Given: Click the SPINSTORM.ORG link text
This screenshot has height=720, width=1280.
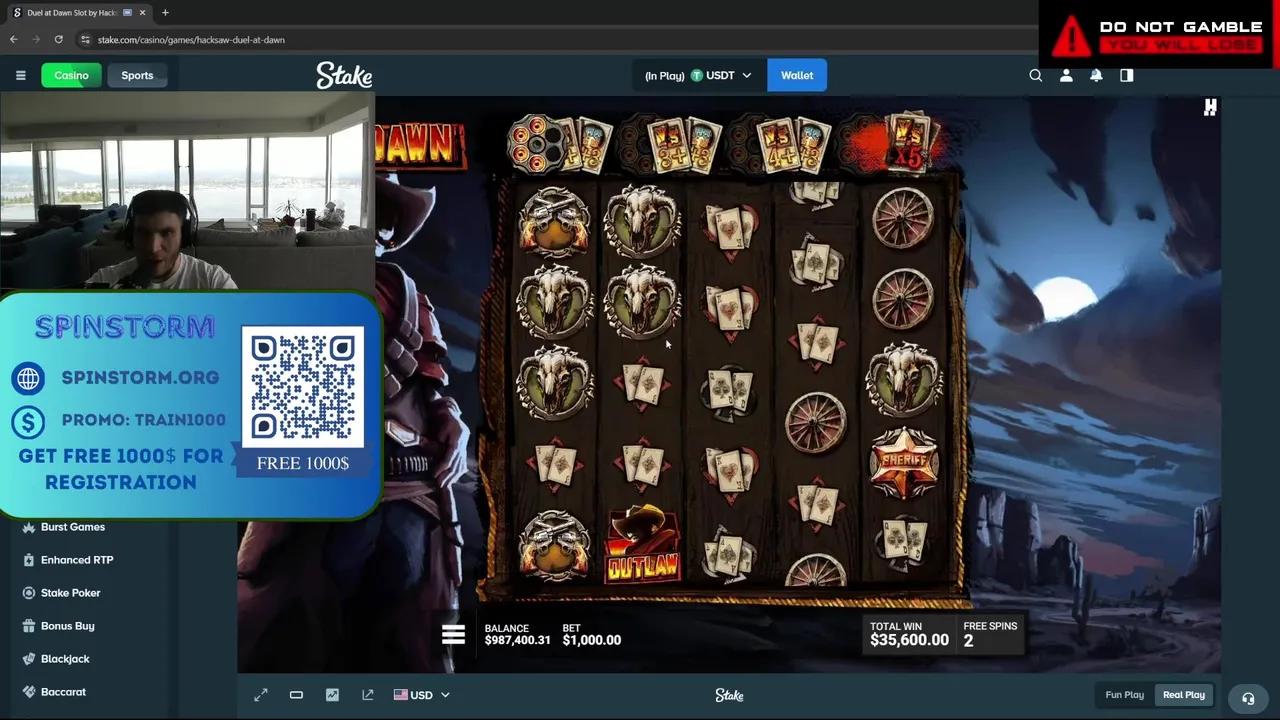Looking at the screenshot, I should pos(140,378).
